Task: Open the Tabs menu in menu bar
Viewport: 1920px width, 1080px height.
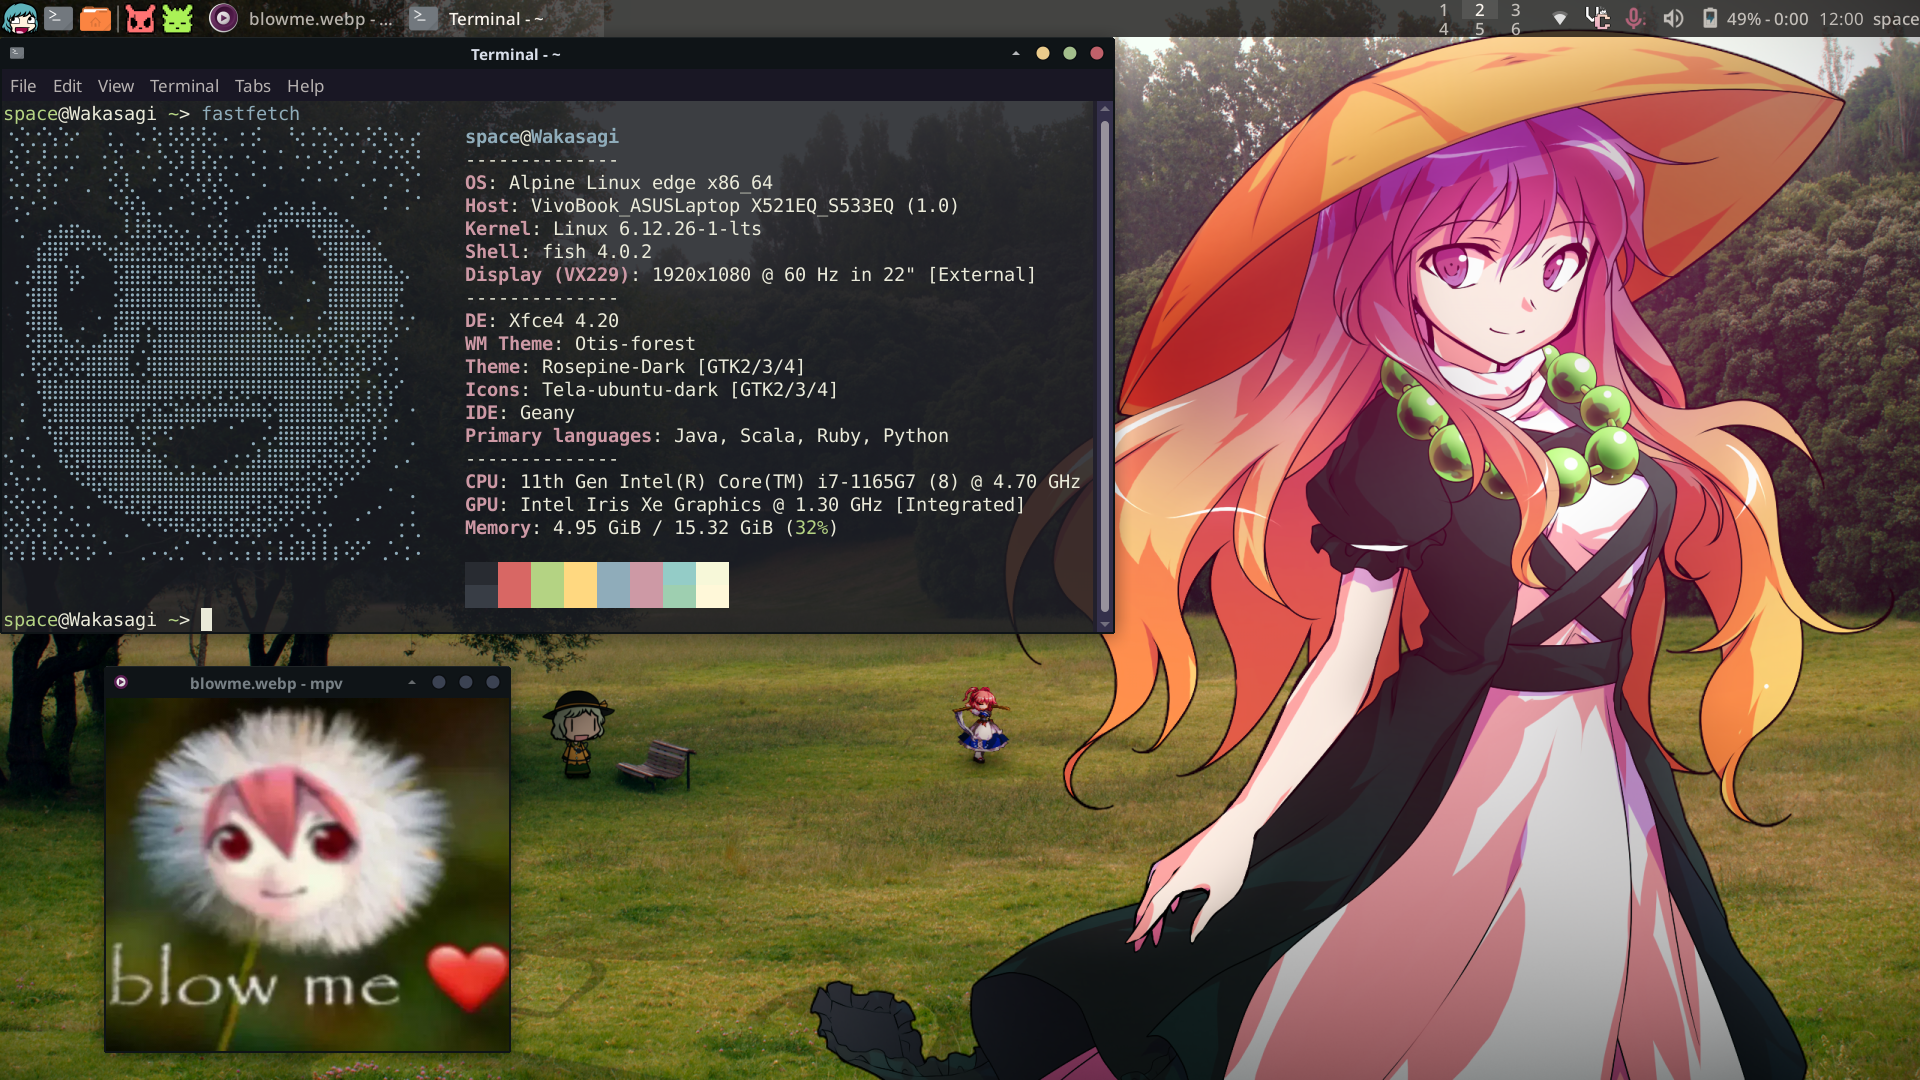Action: click(253, 86)
